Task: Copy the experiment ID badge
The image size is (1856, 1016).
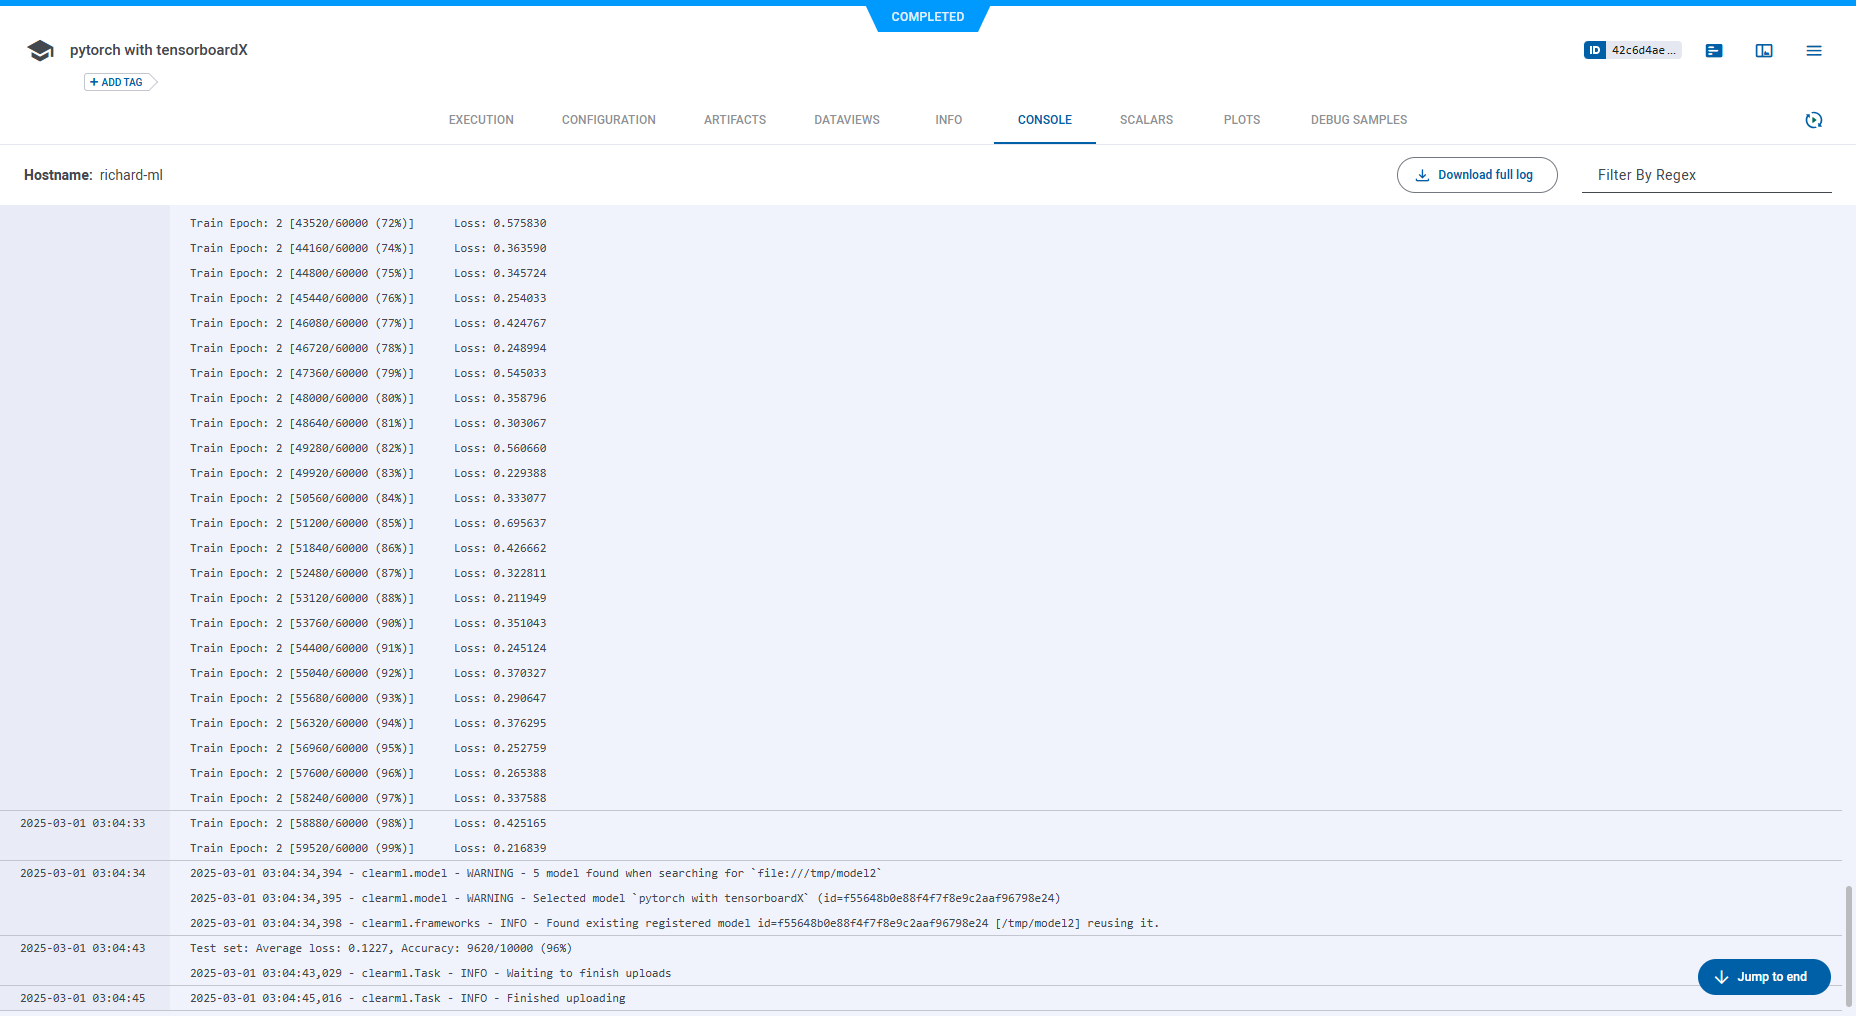Action: coord(1631,50)
